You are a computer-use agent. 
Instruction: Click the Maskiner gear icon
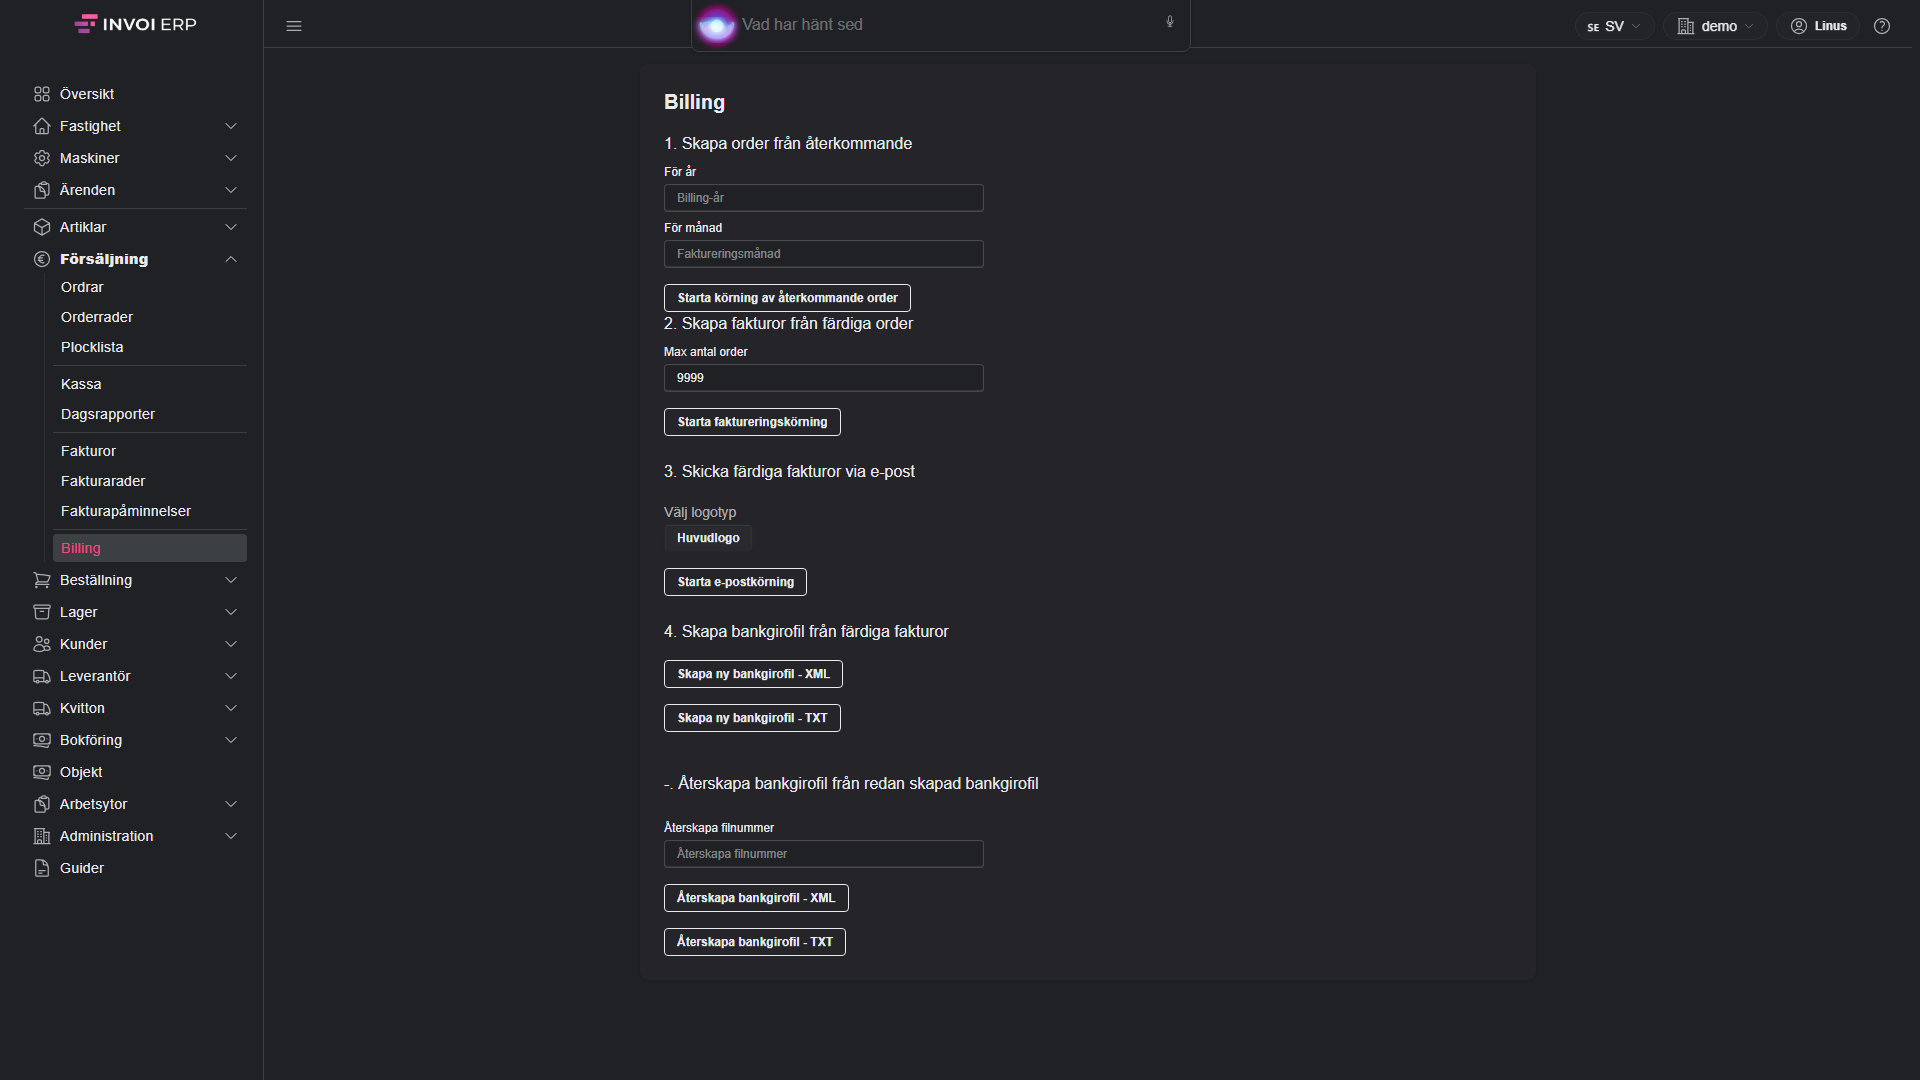click(42, 158)
